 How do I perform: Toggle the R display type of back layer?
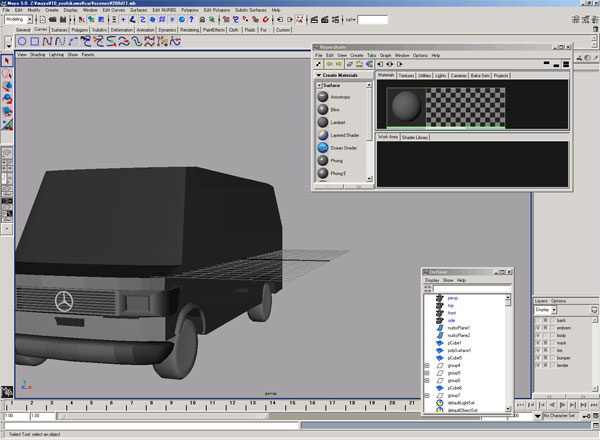pos(545,320)
